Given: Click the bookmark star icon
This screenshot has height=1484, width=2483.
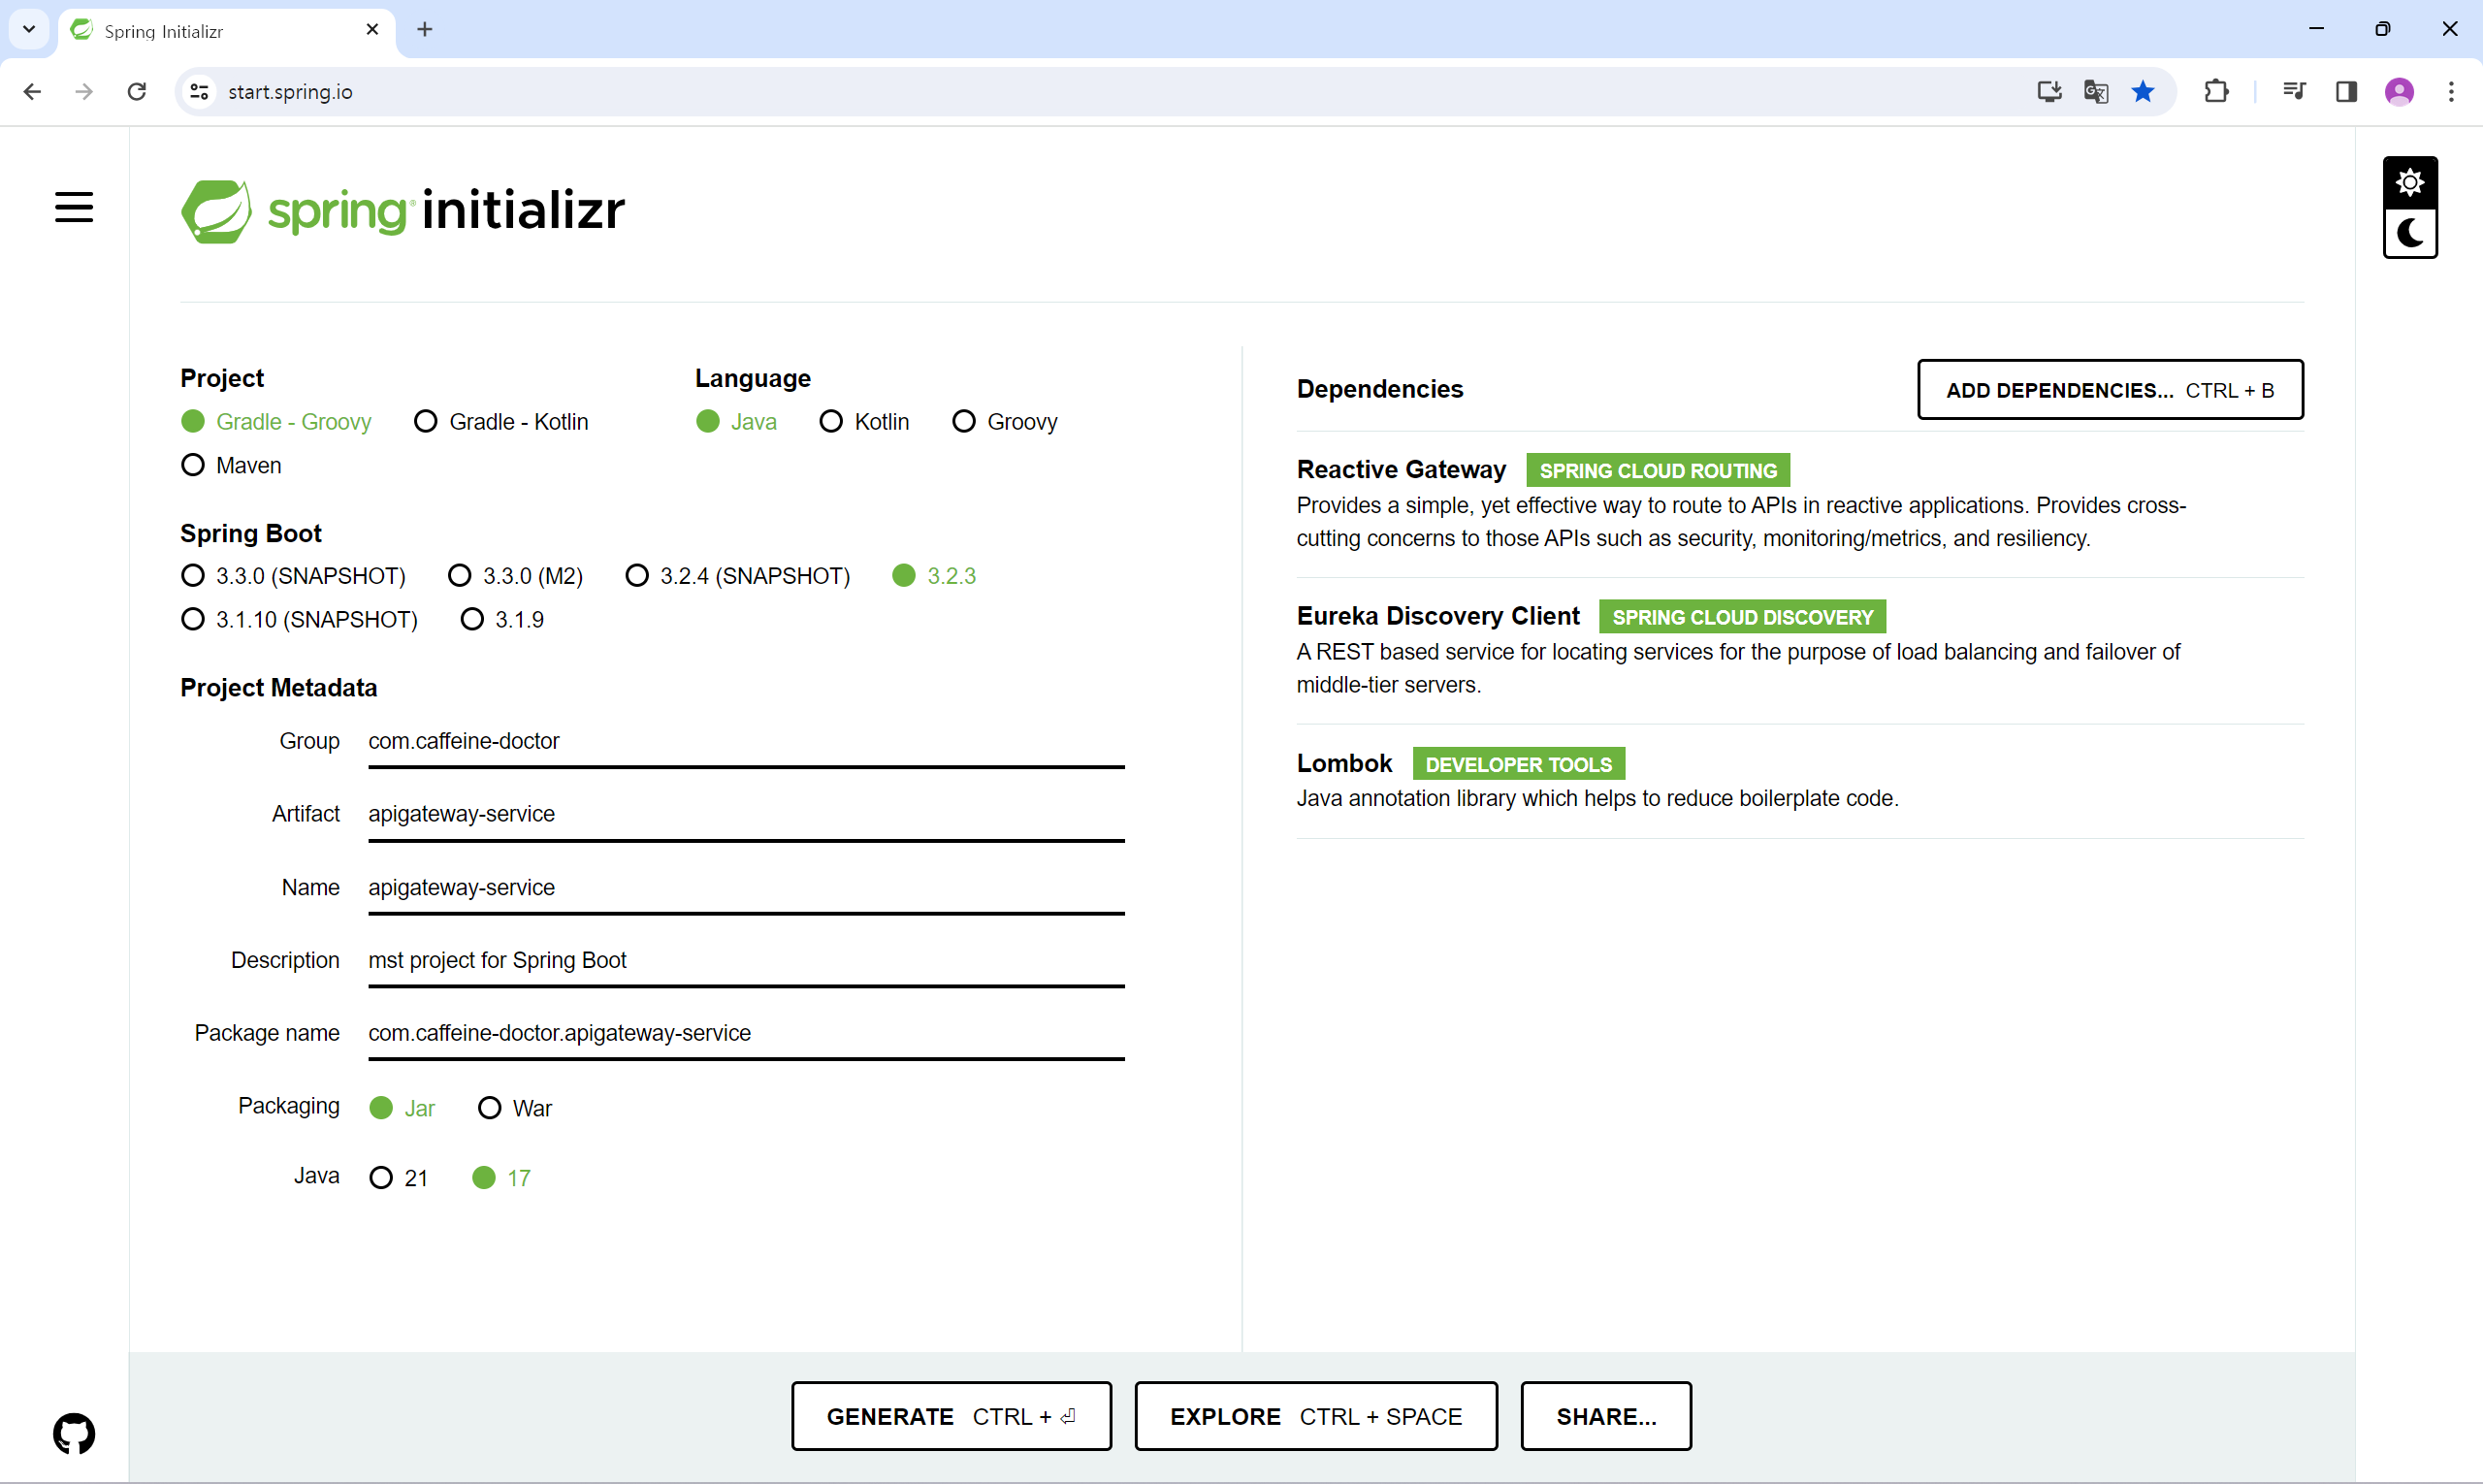Looking at the screenshot, I should pos(2142,92).
